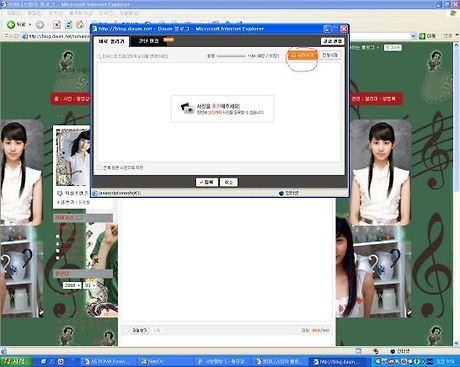
Task: Open the 2008 year dropdown in blog sidebar
Action: [x=72, y=286]
